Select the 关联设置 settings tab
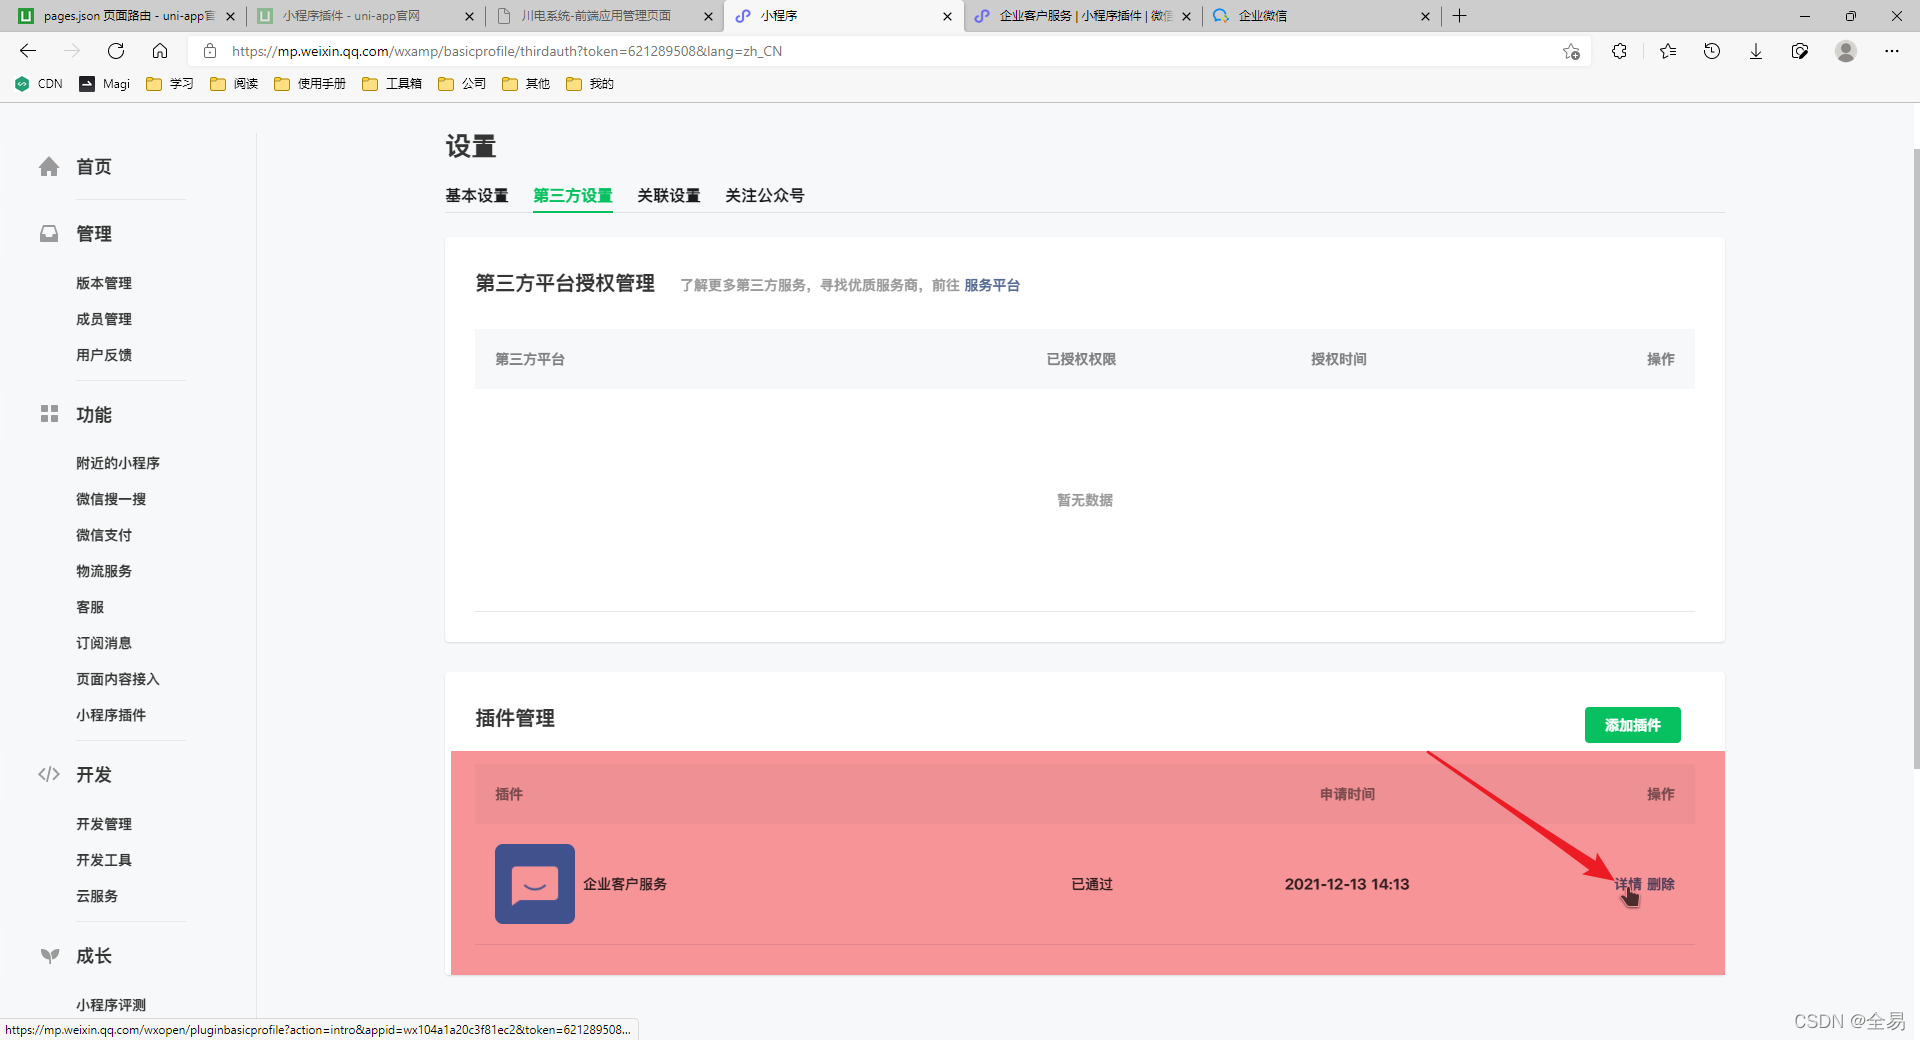The image size is (1920, 1040). [669, 196]
